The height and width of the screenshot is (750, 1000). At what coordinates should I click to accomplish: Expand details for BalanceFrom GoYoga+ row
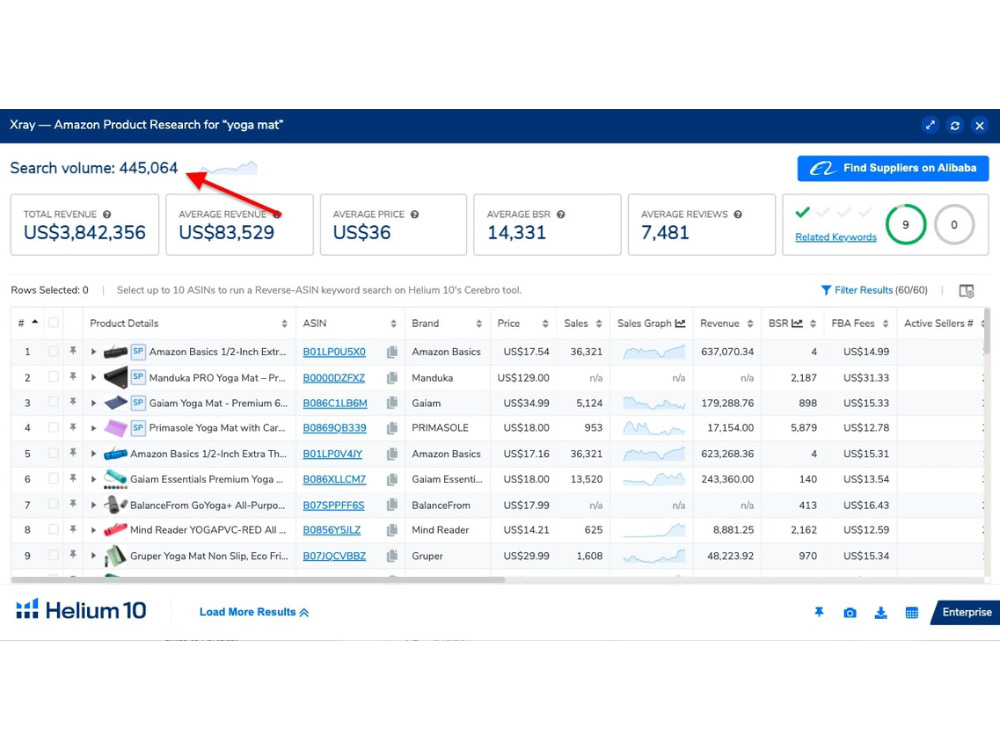(x=94, y=505)
